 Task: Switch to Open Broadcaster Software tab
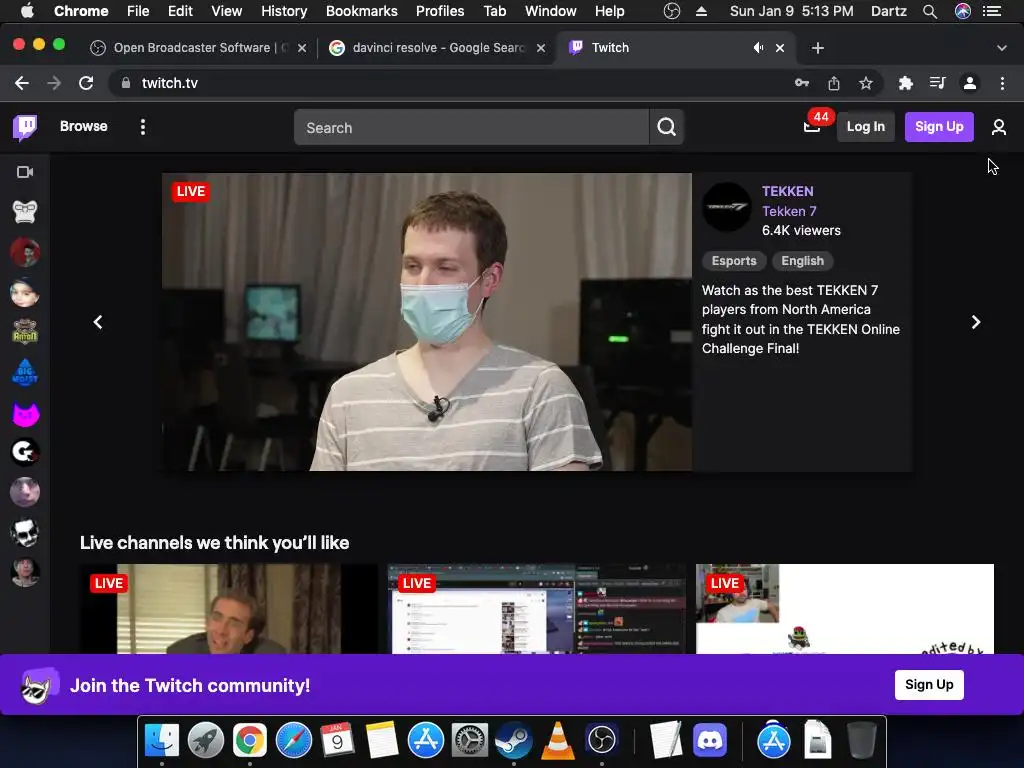point(199,48)
